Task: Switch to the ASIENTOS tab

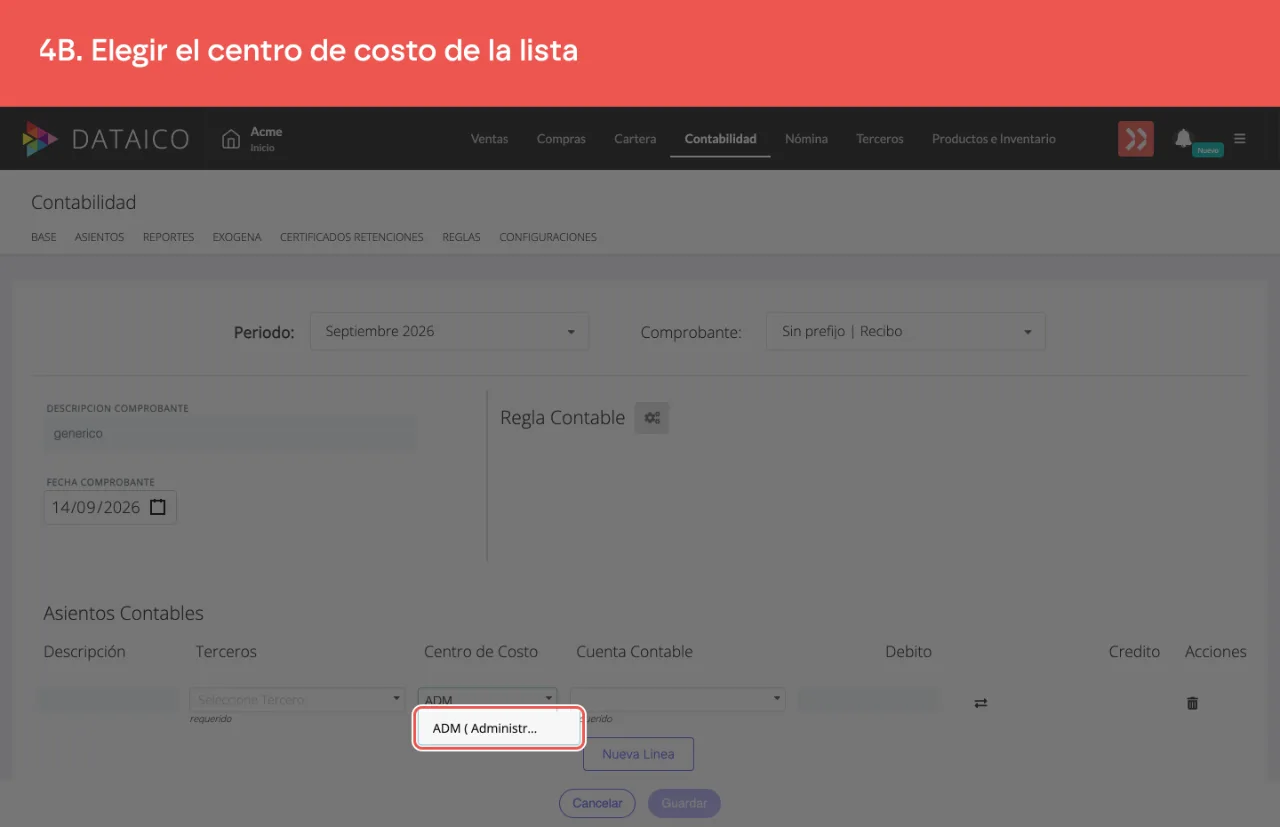Action: [99, 237]
